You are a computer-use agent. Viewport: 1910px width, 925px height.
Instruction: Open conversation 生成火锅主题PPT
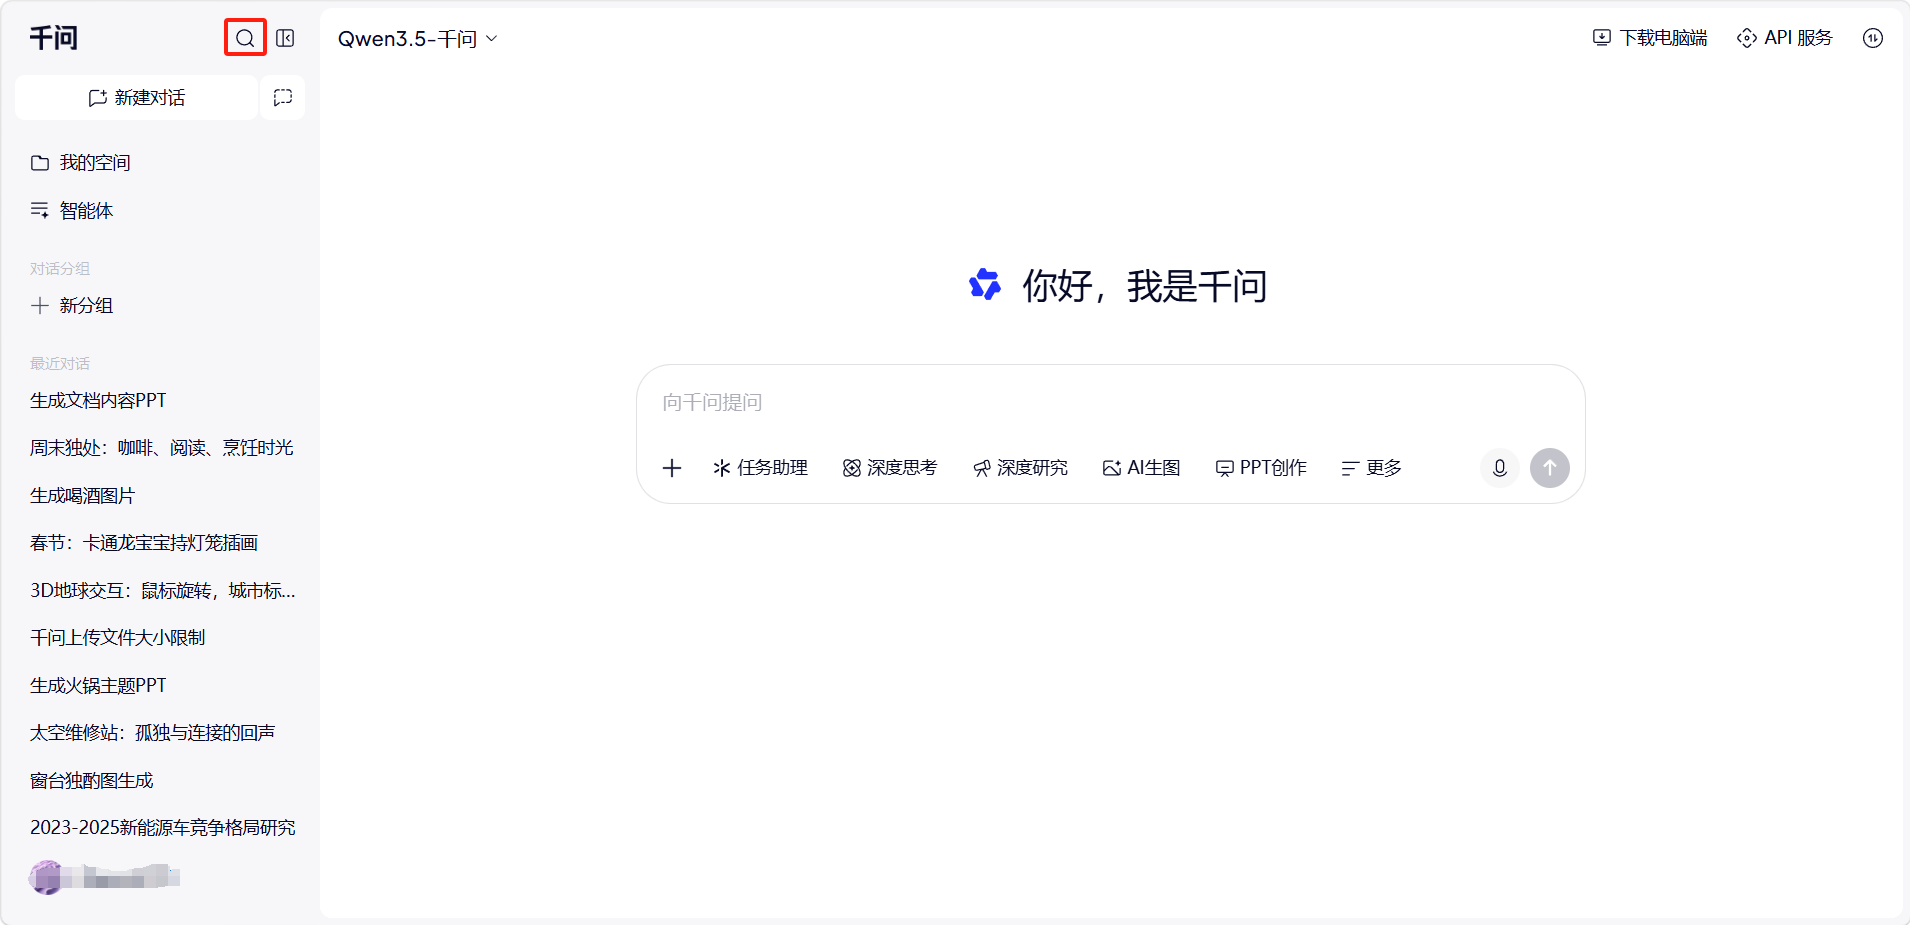[x=98, y=685]
